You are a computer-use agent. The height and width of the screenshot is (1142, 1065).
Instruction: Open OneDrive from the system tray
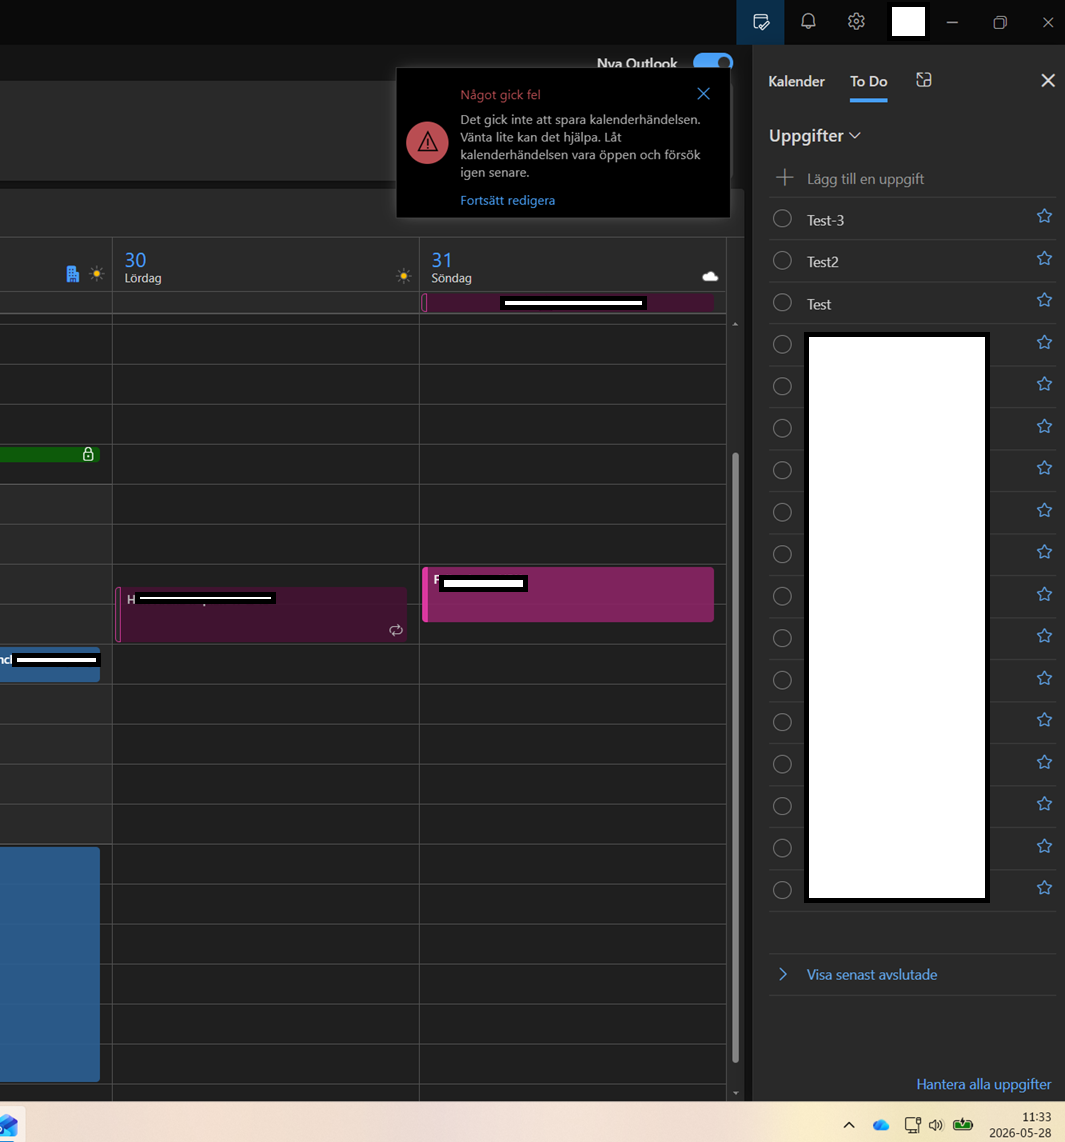(881, 1125)
